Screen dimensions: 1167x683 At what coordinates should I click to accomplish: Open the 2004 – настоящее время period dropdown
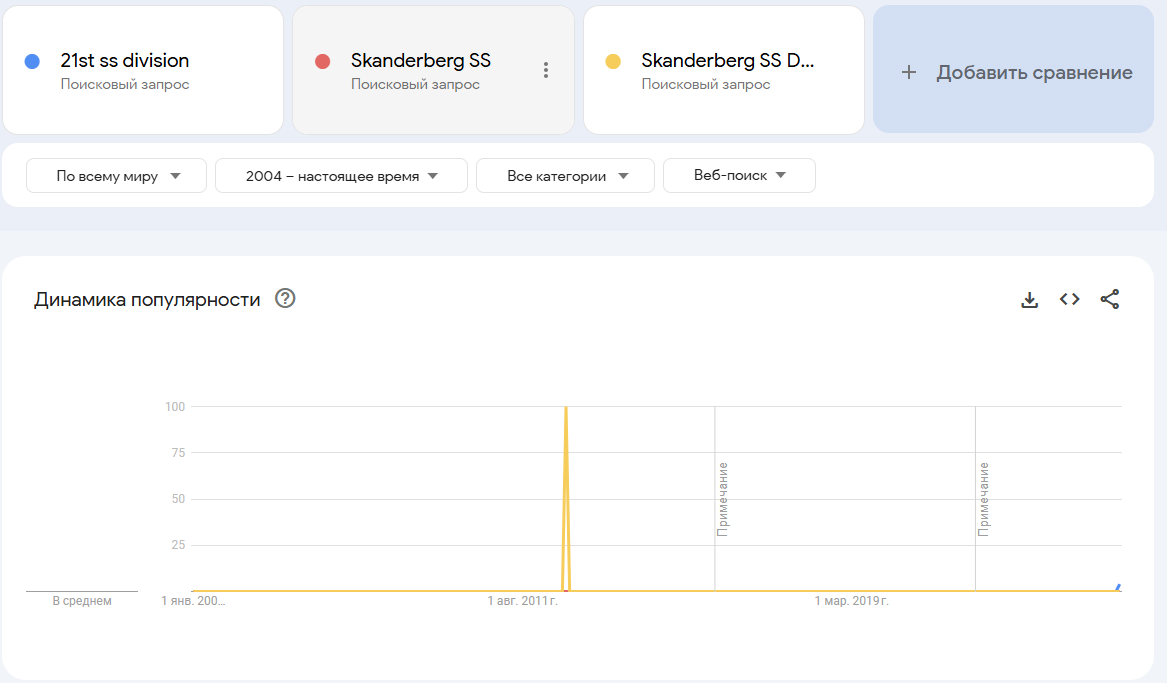point(341,176)
